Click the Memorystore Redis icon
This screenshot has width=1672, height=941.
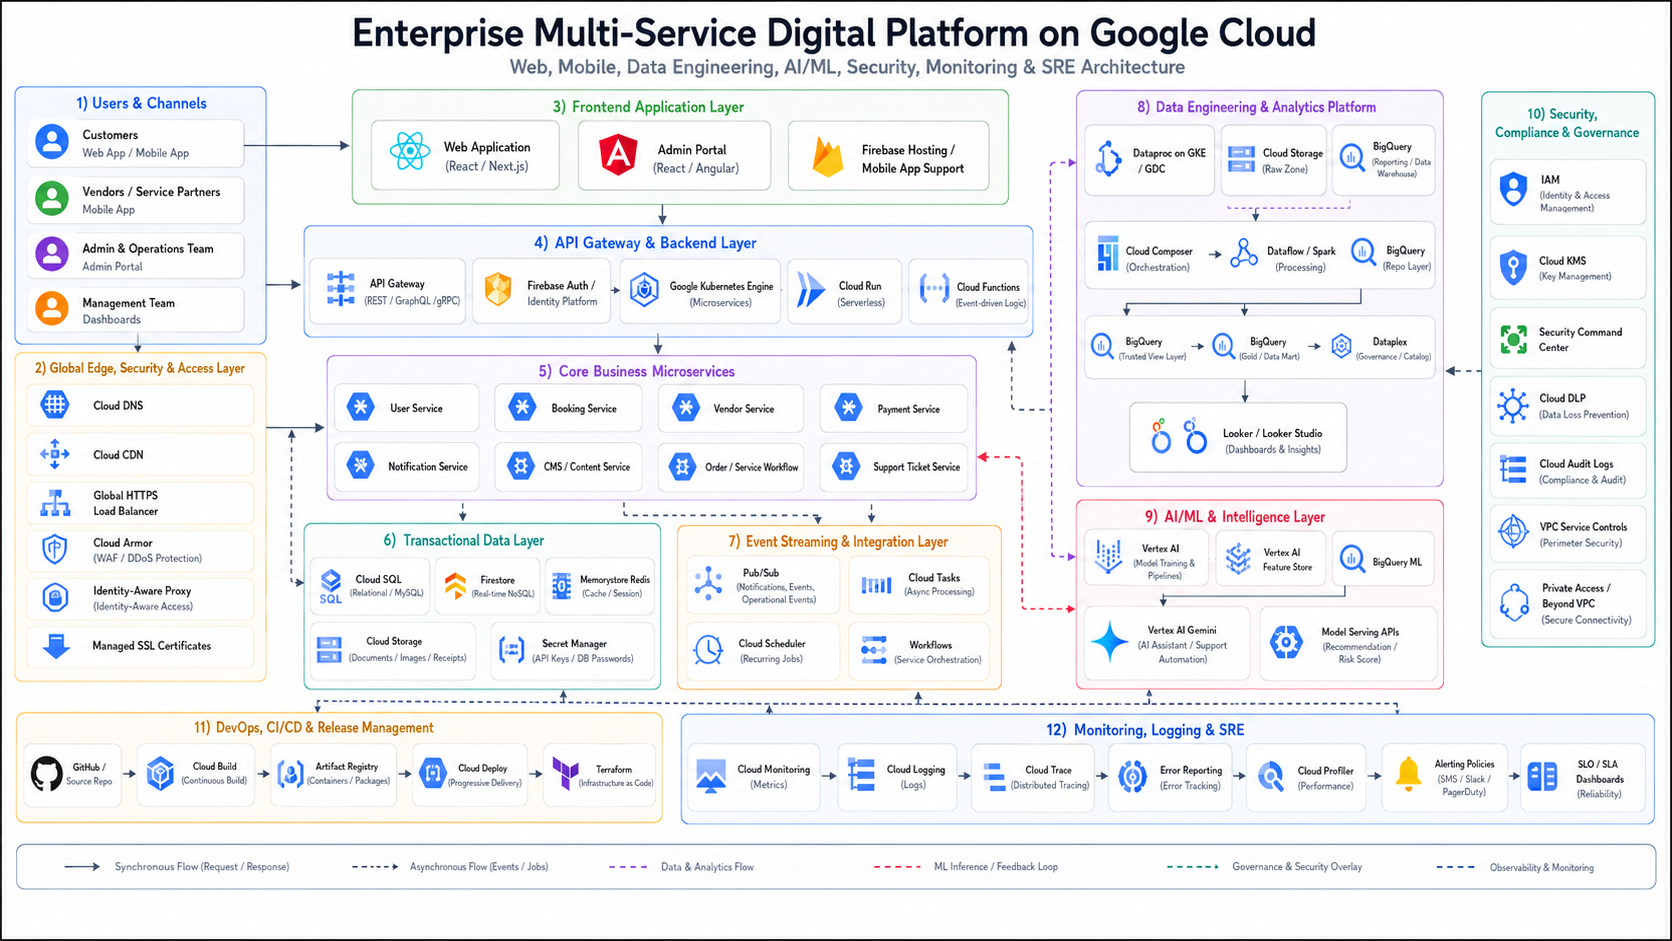(x=562, y=585)
